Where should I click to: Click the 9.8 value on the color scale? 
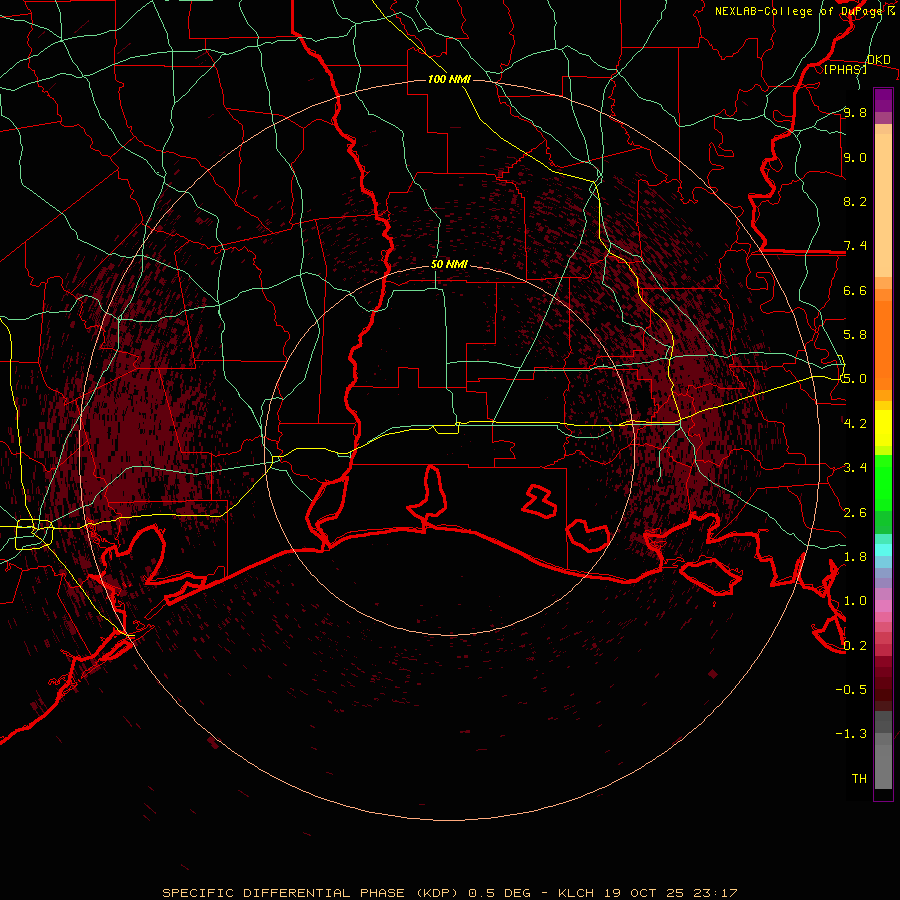coord(855,112)
